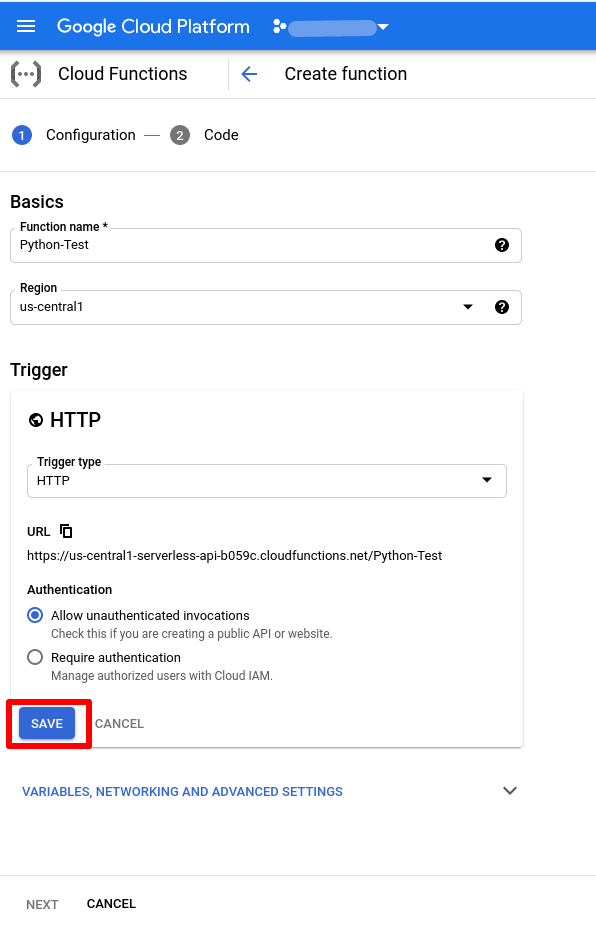The height and width of the screenshot is (930, 596).
Task: Open help for Function name field
Action: pos(502,245)
